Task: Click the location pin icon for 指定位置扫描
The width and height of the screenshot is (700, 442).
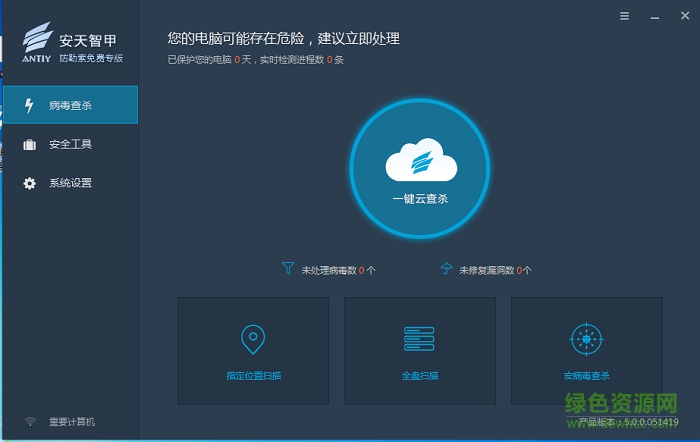Action: pyautogui.click(x=253, y=339)
